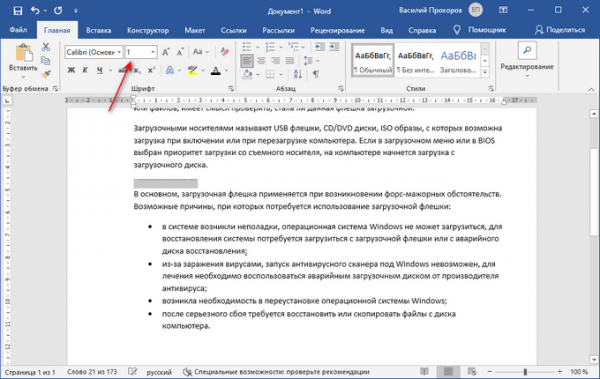Screen dimensions: 600x379
Task: Click the lightbulb Помощник icon
Action: coord(457,30)
